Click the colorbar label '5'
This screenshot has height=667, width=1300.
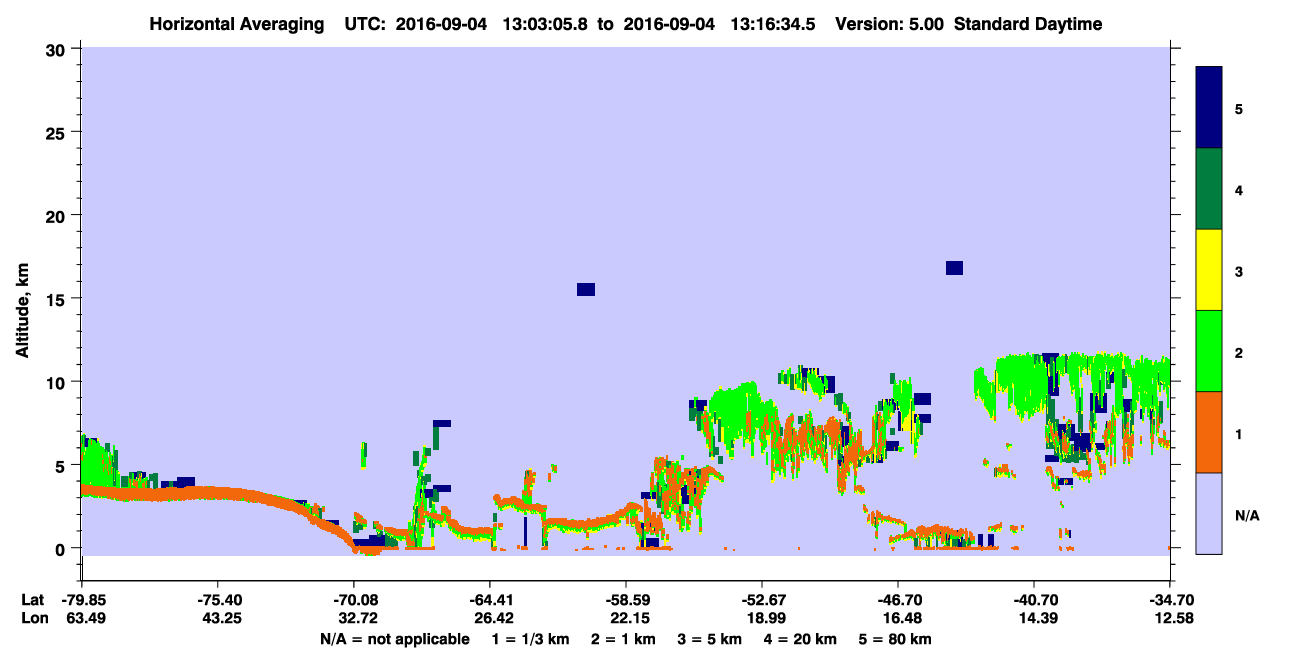[x=1239, y=109]
